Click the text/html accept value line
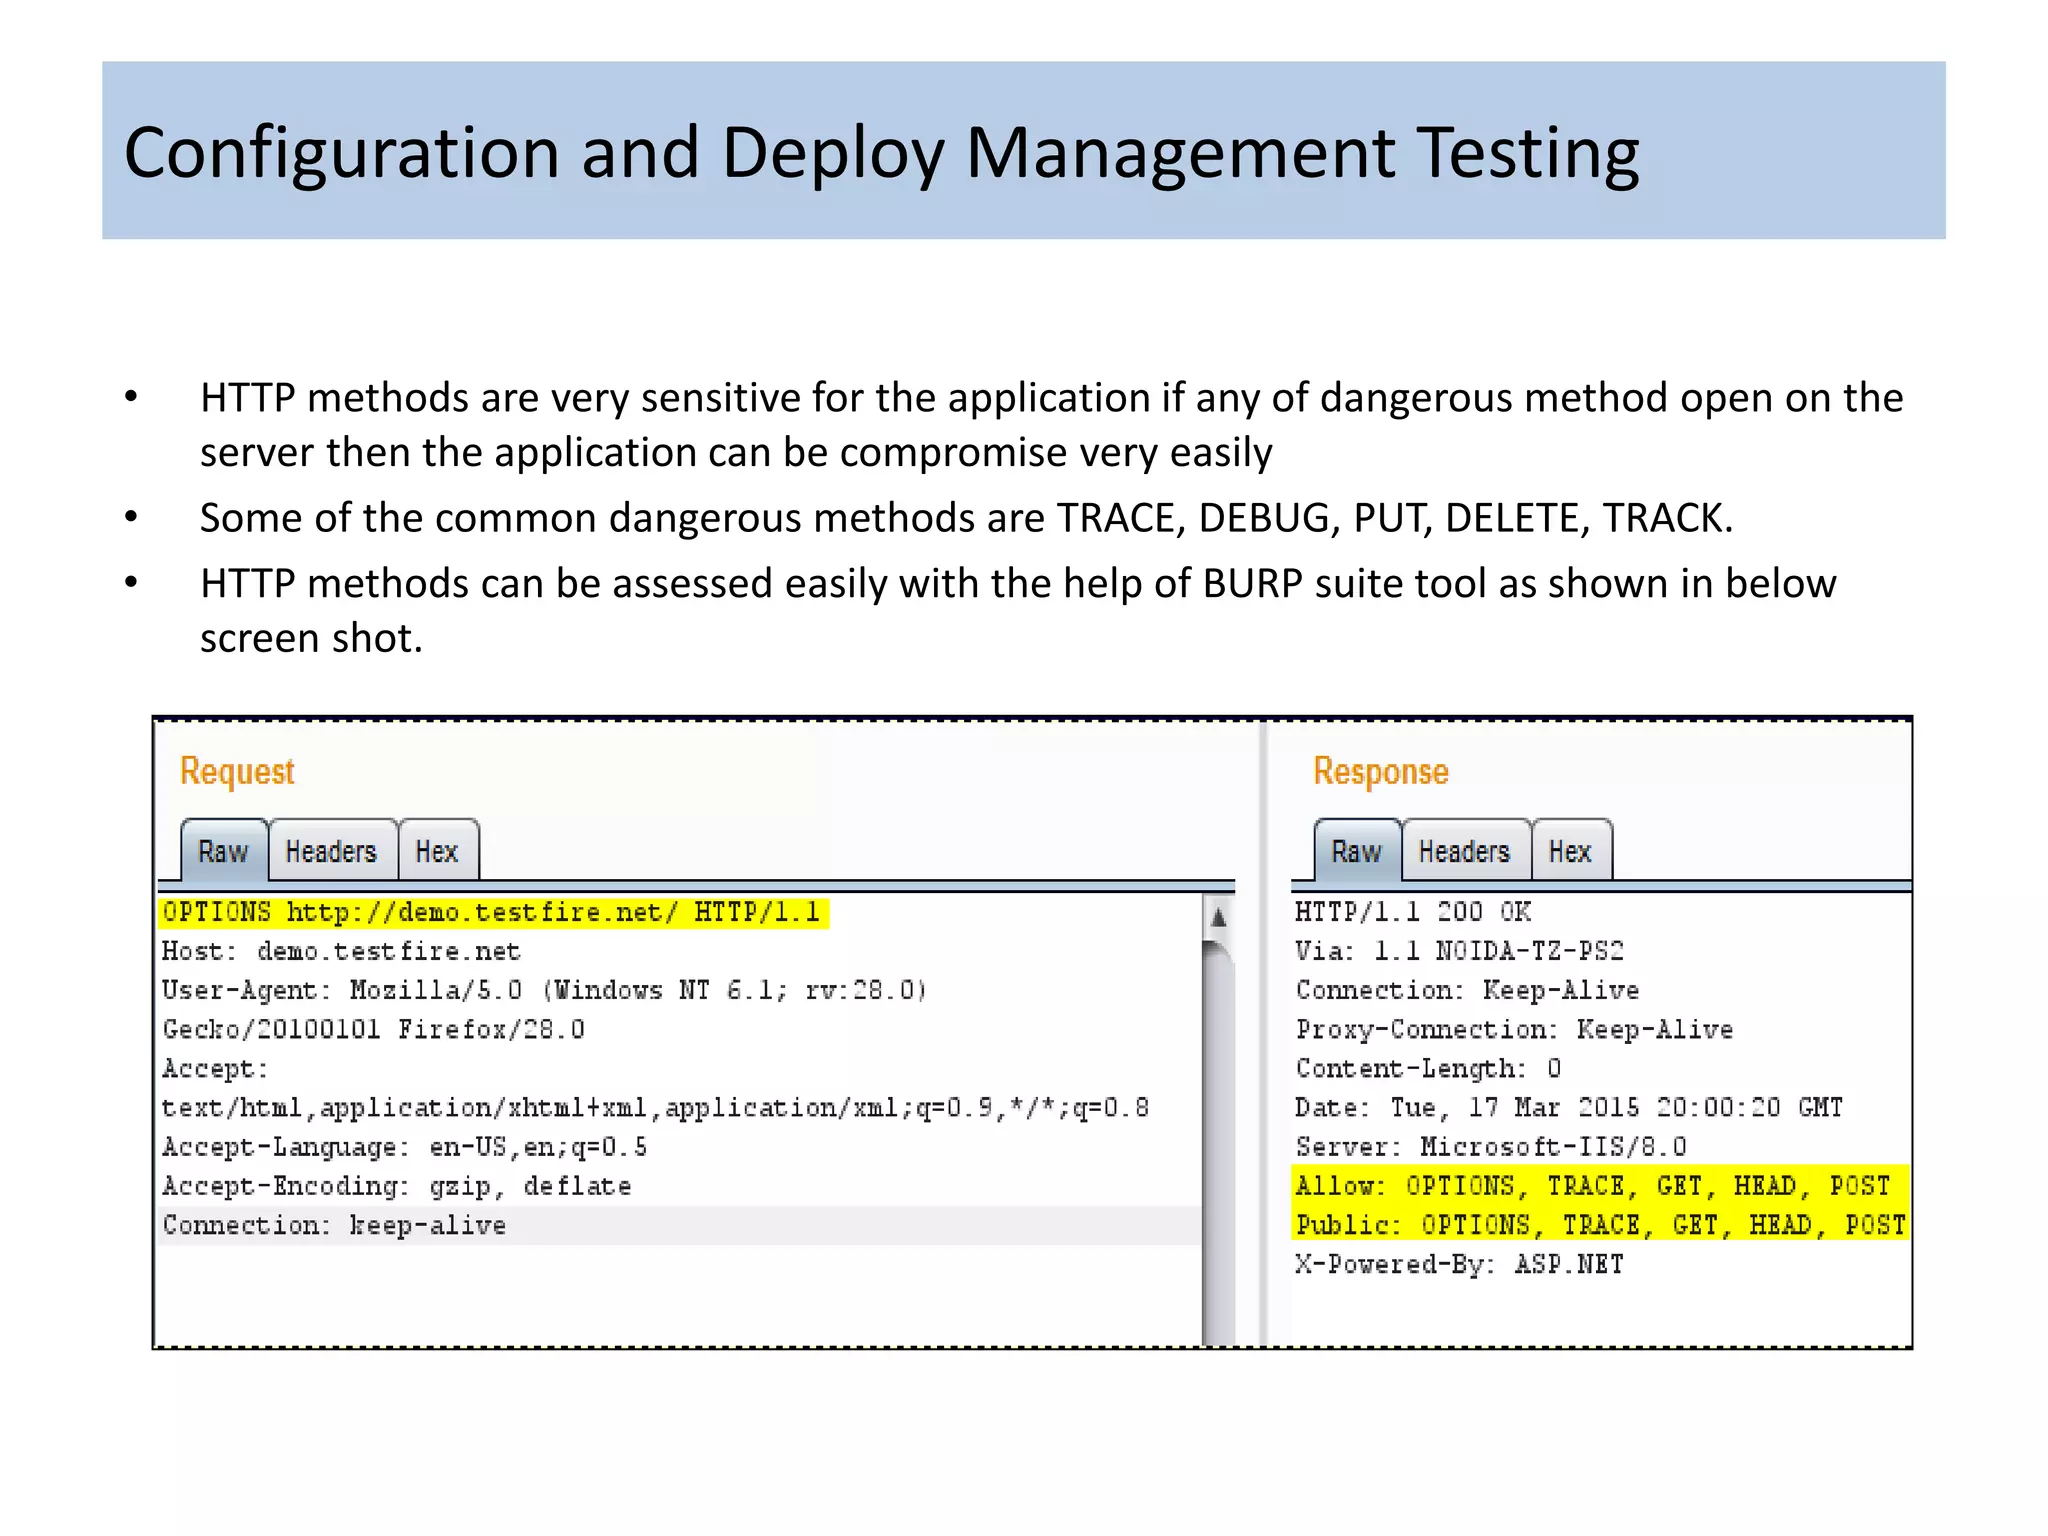 [655, 1108]
